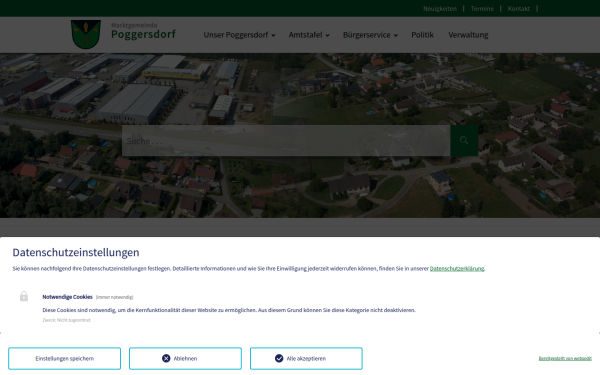Click the Poggersdorf coat of arms logo
Screen dimensions: 600x375
[86, 34]
